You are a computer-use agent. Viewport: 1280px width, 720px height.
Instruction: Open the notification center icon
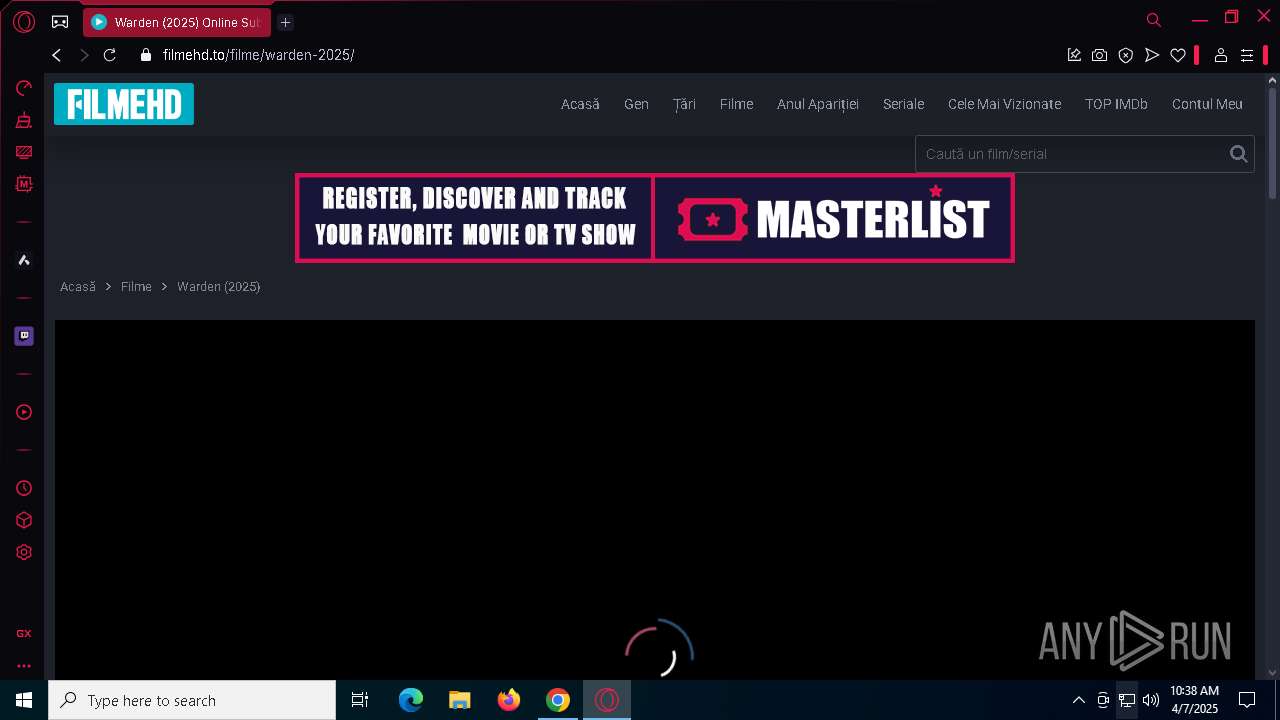1247,700
